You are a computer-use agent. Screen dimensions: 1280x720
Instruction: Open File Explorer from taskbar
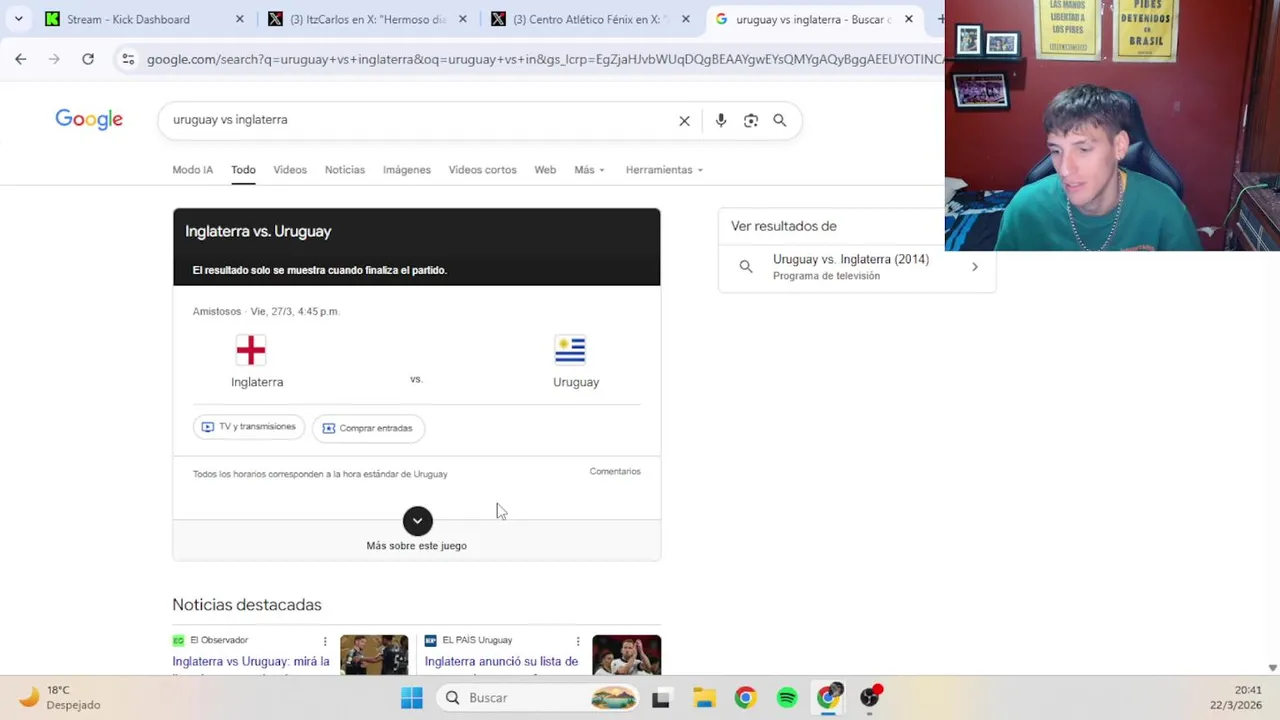point(704,698)
